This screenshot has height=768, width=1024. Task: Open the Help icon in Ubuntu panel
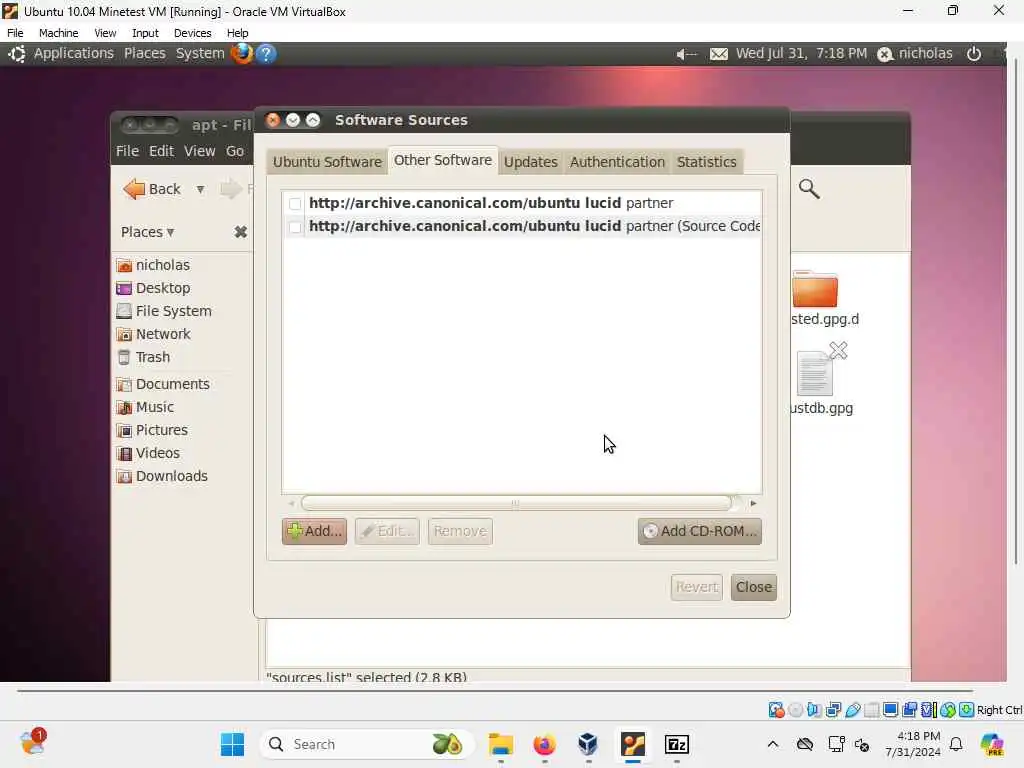point(266,54)
